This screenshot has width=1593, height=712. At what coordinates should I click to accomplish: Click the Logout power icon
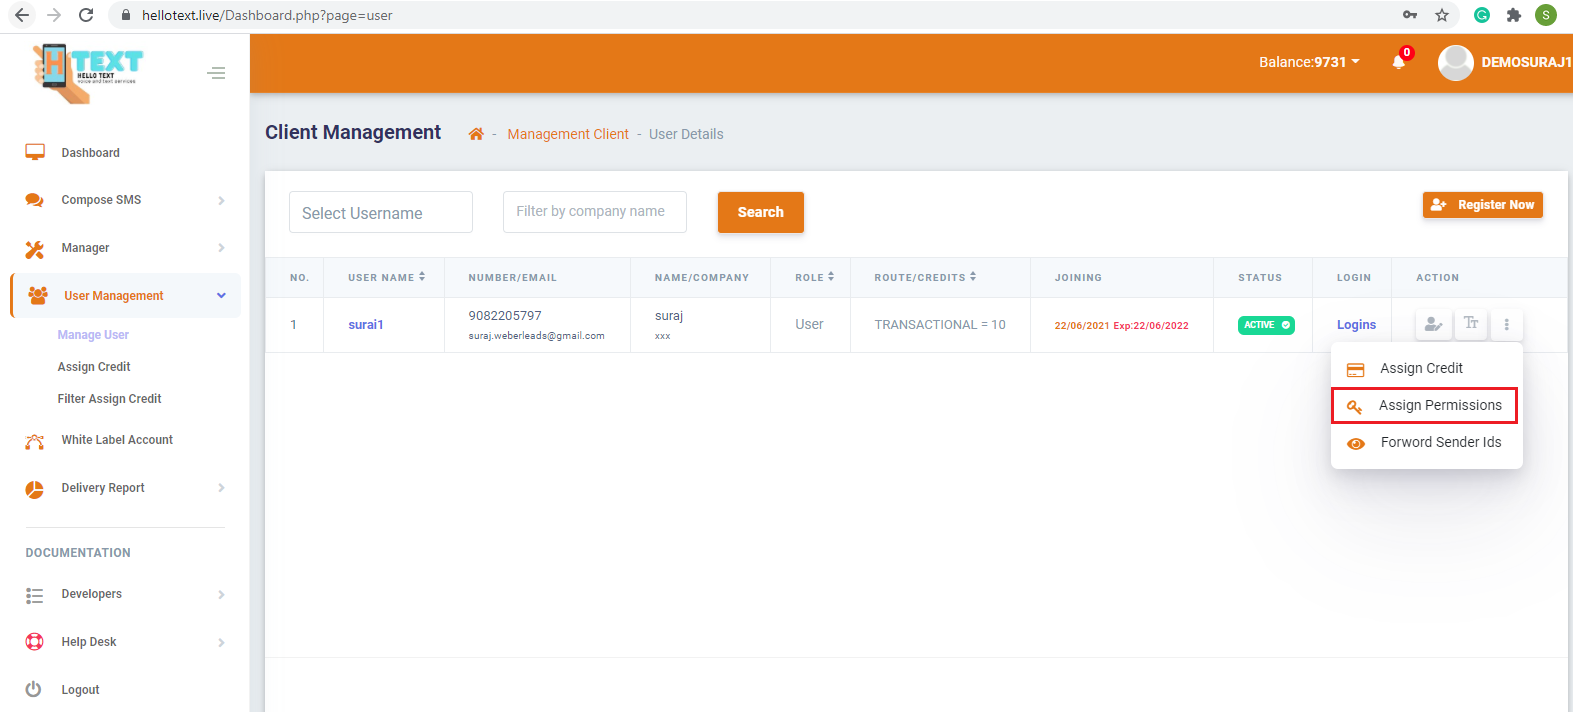coord(34,689)
